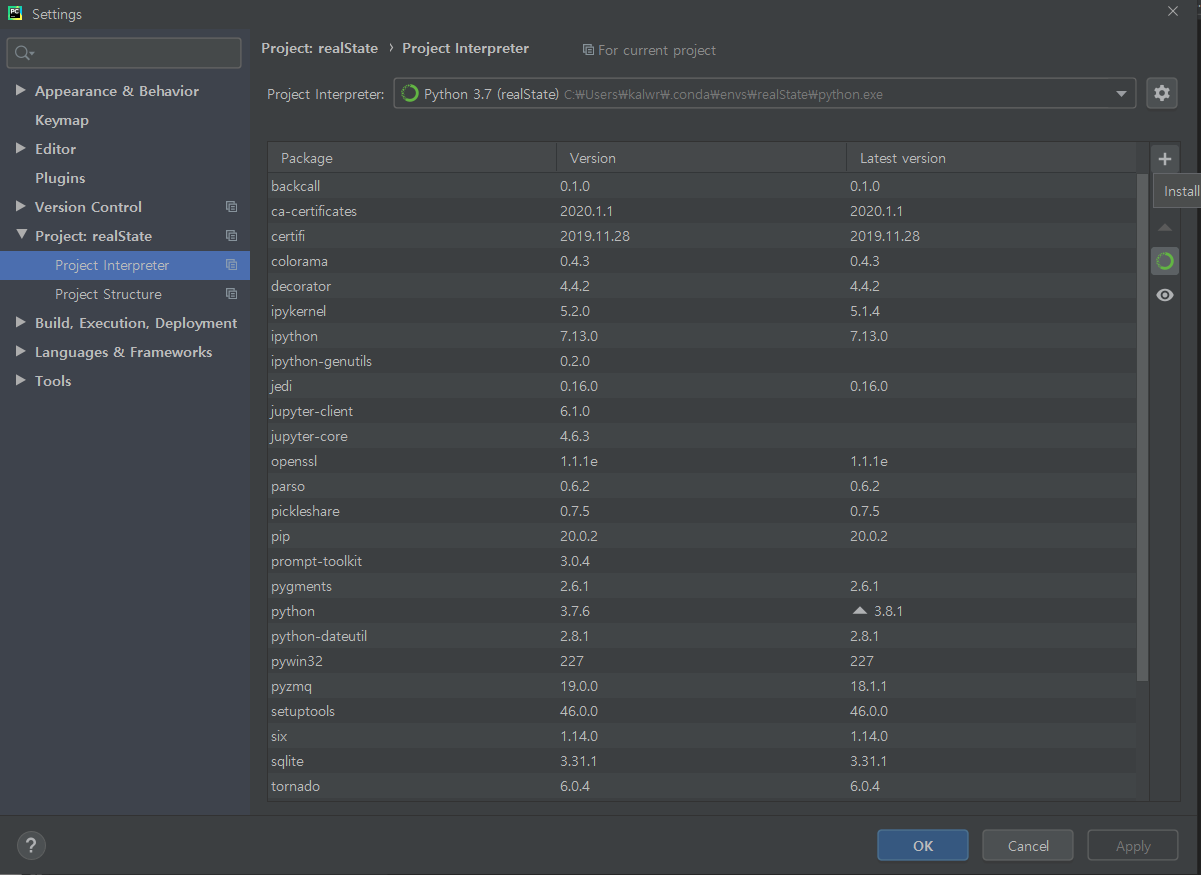
Task: Open the interpreter gear settings icon
Action: click(1161, 93)
